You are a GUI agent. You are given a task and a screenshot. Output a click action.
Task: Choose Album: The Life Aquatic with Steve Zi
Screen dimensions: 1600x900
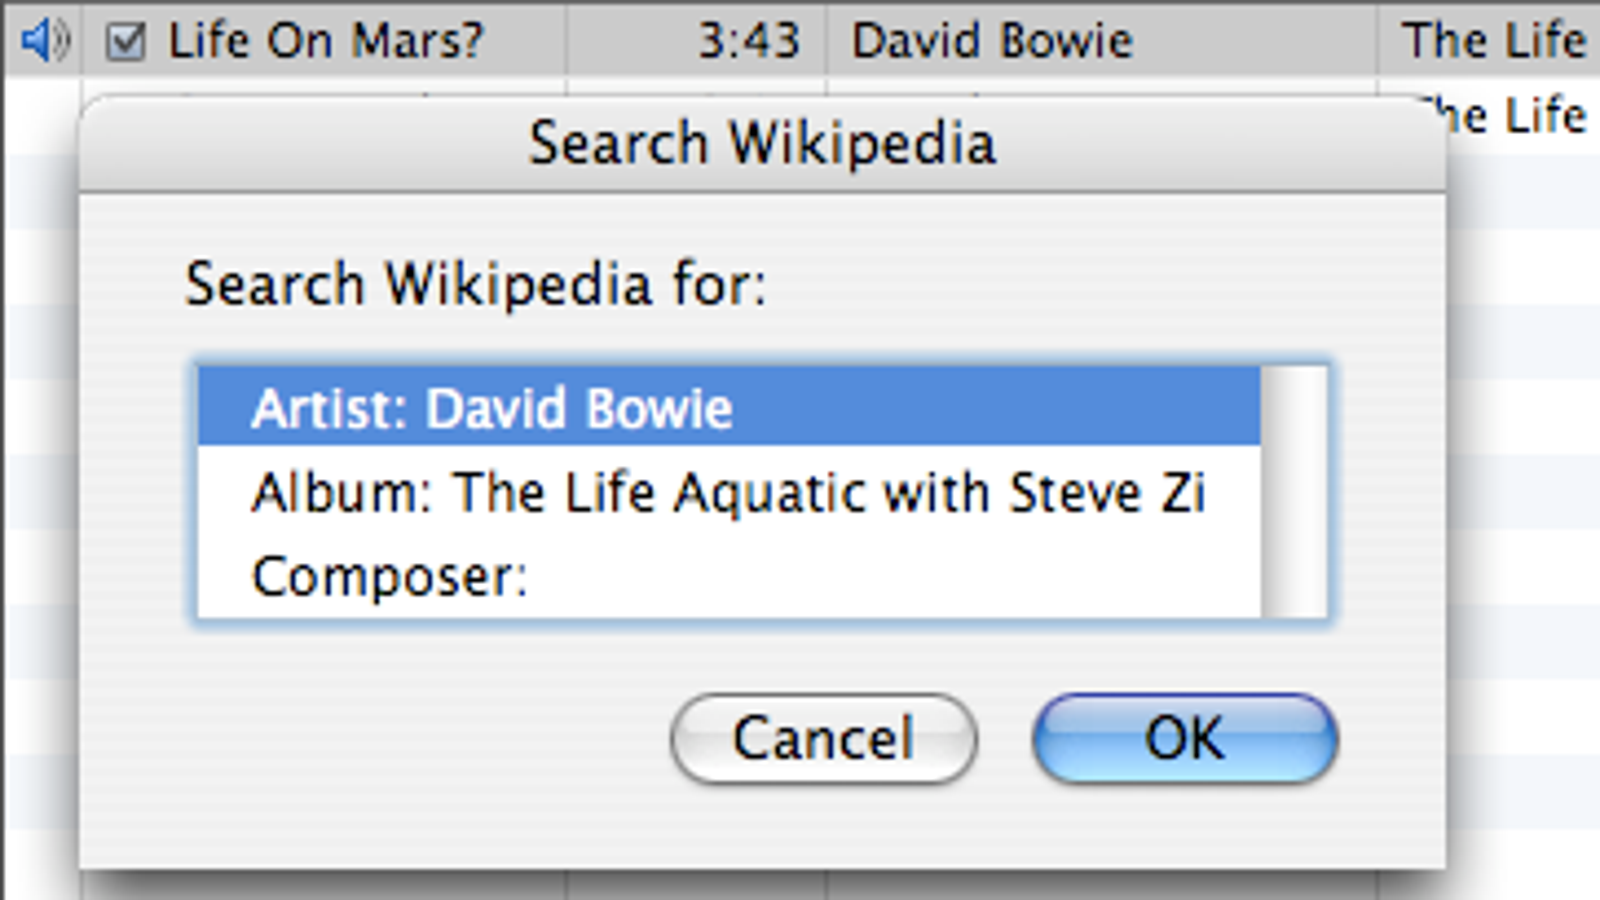point(729,492)
